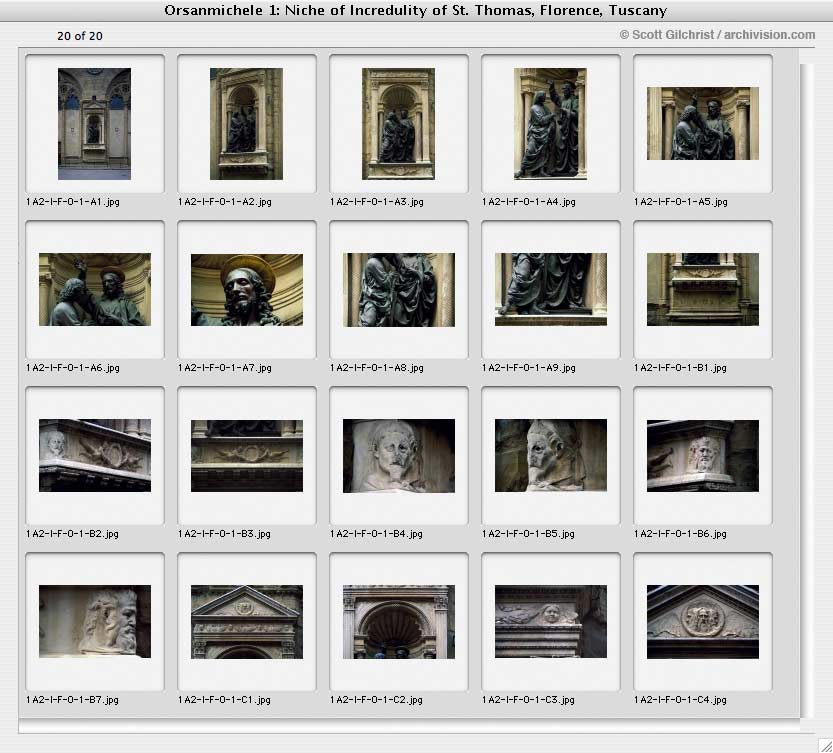Click filename label 1A2-I-F-O-1-C4.jpg
The height and width of the screenshot is (753, 833).
pyautogui.click(x=681, y=700)
